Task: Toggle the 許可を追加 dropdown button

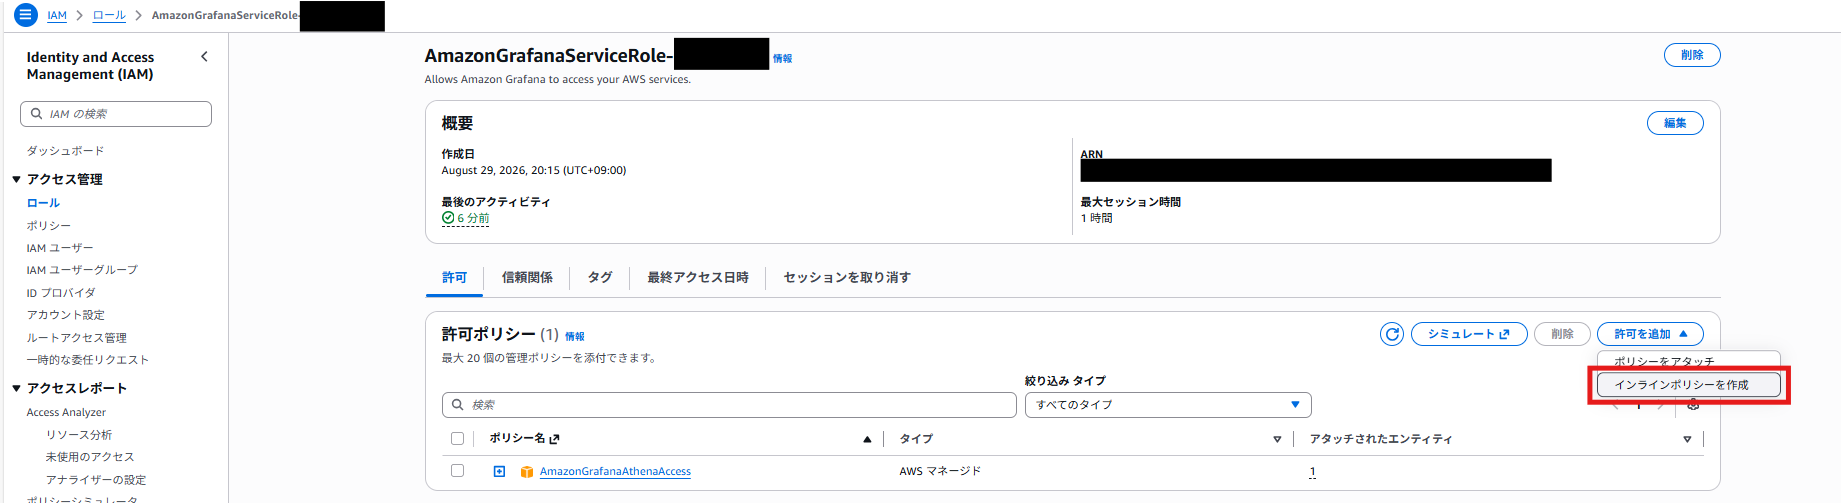Action: [x=1650, y=334]
